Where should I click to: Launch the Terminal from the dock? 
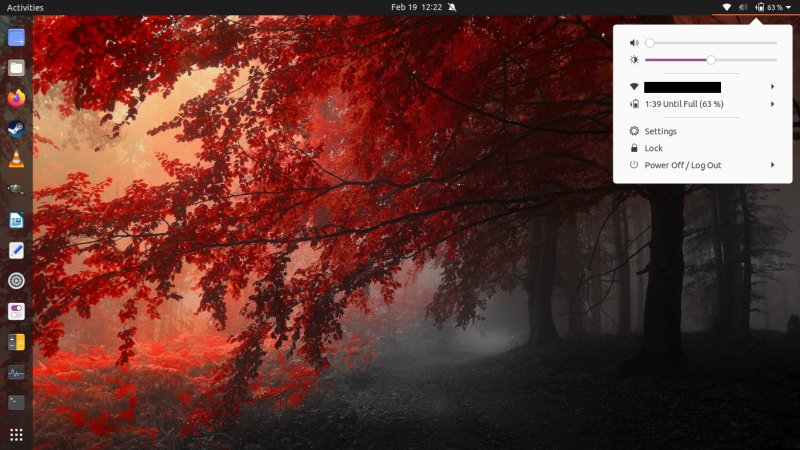(16, 403)
